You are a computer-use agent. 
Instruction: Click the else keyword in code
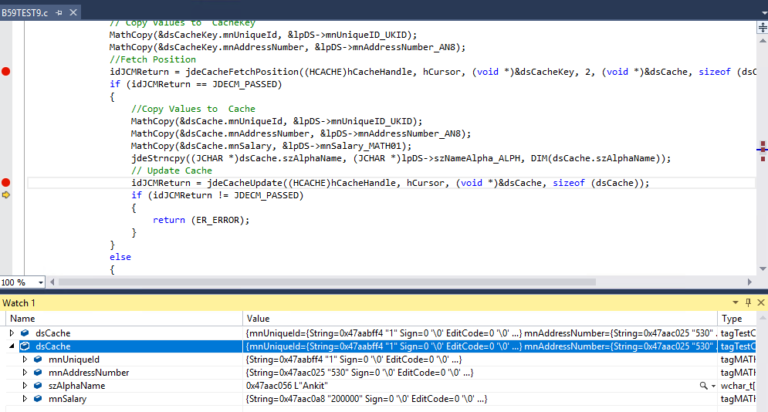(x=120, y=257)
